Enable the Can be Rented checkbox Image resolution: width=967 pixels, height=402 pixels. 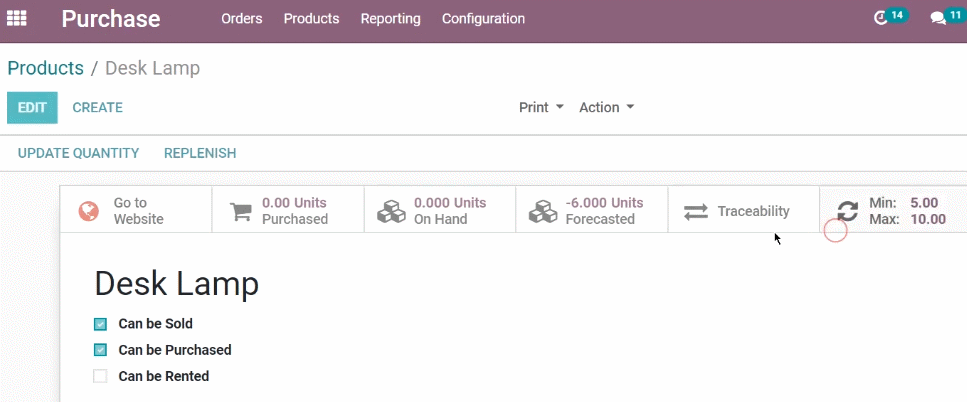[101, 376]
